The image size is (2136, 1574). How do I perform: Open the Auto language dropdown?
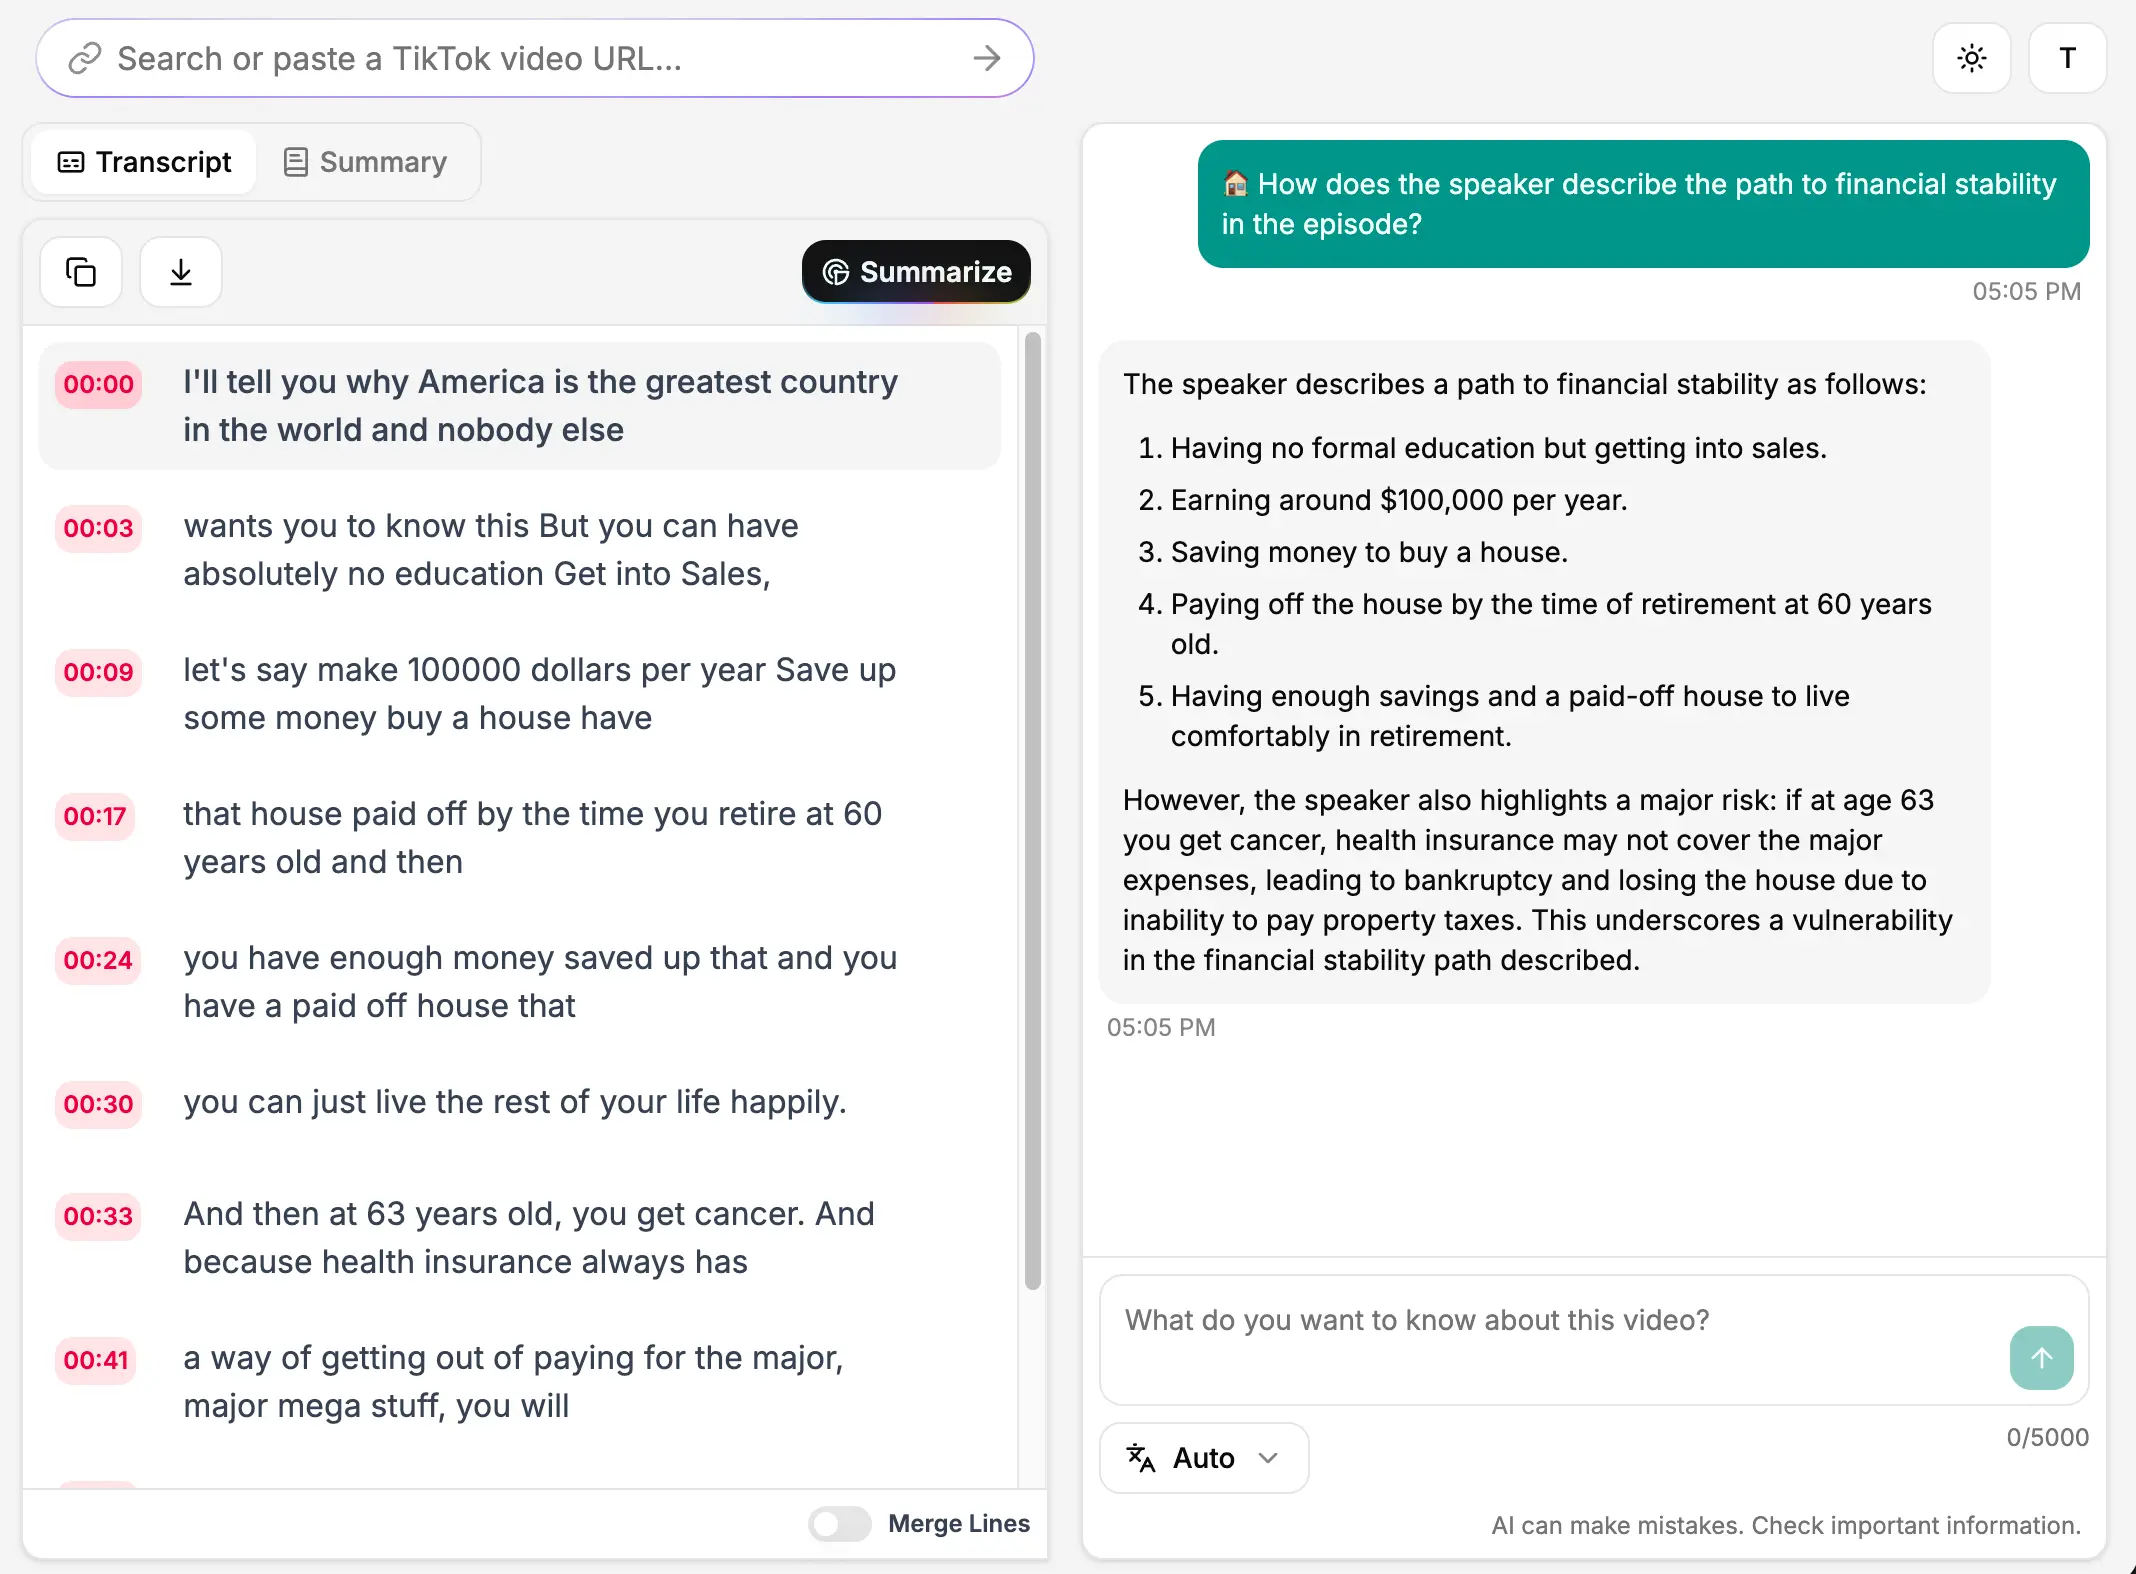pos(1203,1457)
